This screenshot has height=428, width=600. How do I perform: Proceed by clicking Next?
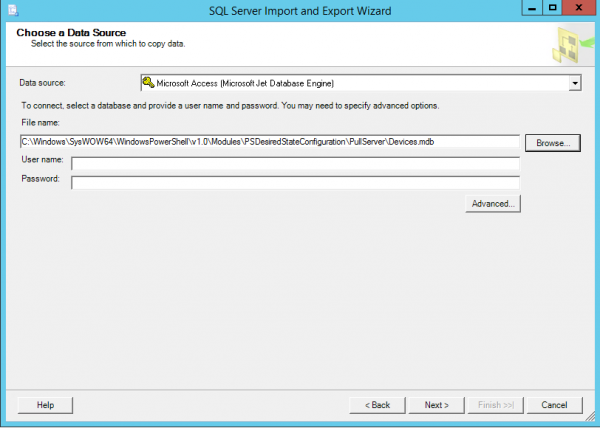(x=436, y=405)
